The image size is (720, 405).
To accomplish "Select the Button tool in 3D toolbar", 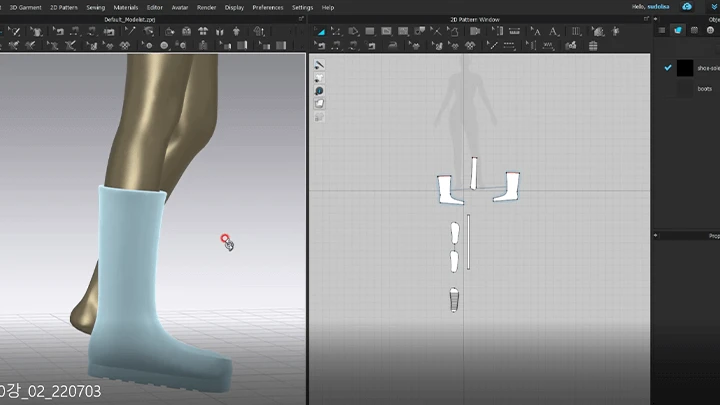I will (x=164, y=45).
